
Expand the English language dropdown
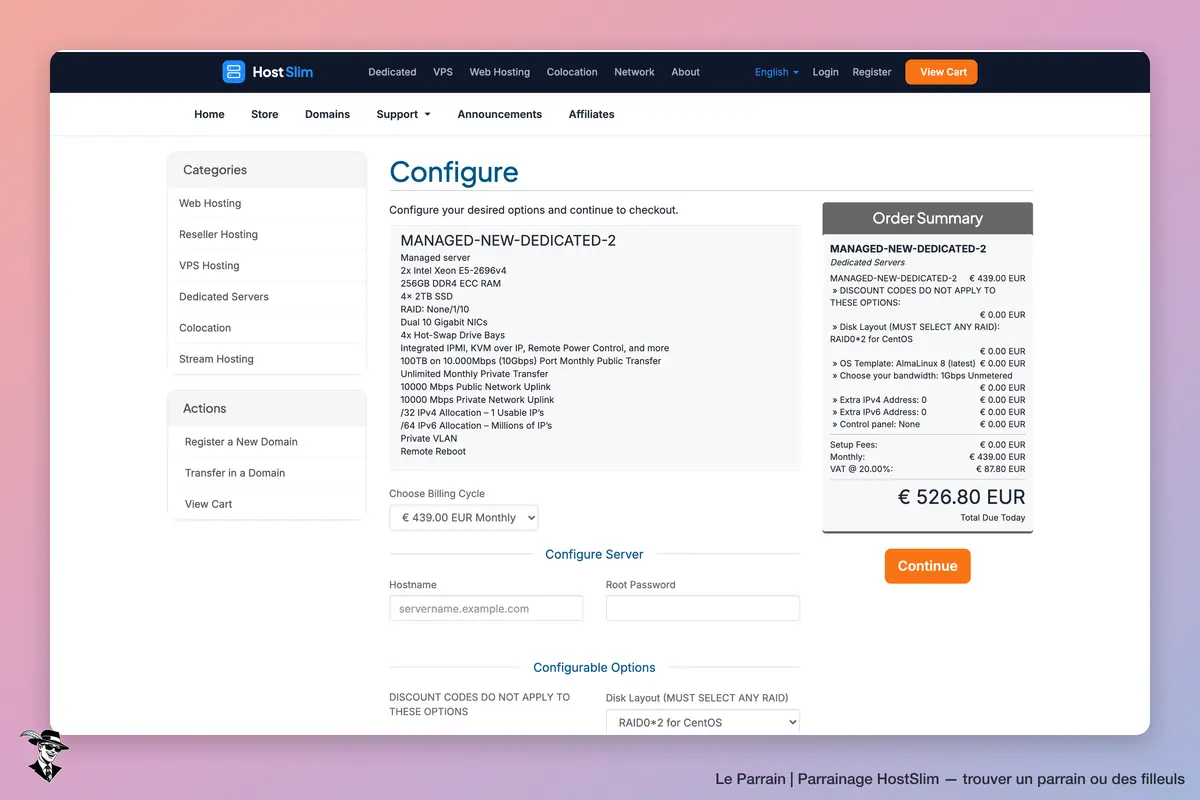tap(777, 72)
